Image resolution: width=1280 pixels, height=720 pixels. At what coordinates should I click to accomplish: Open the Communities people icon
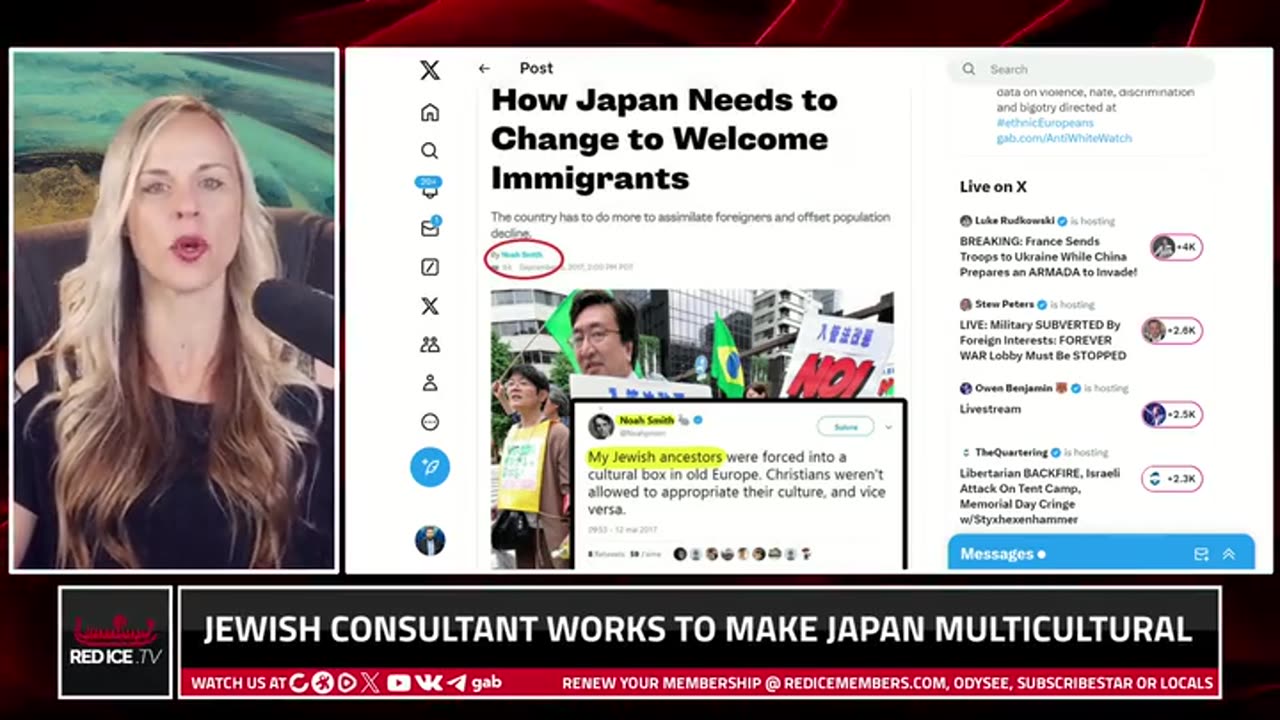(430, 345)
